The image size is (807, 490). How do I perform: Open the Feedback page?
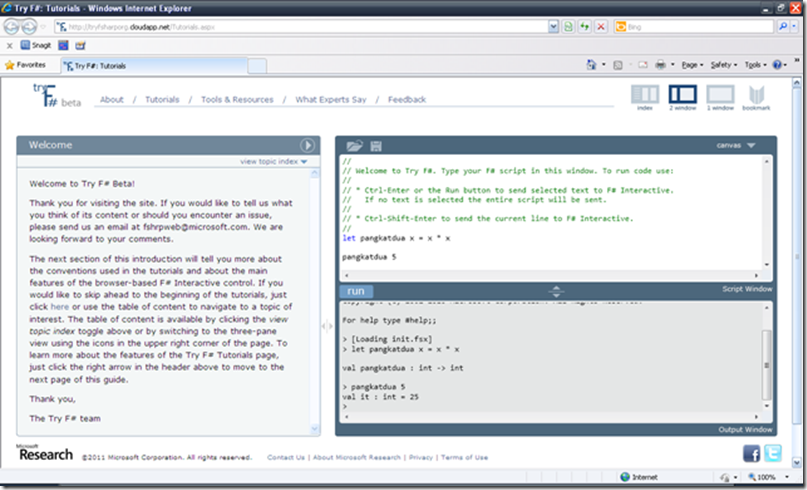407,99
